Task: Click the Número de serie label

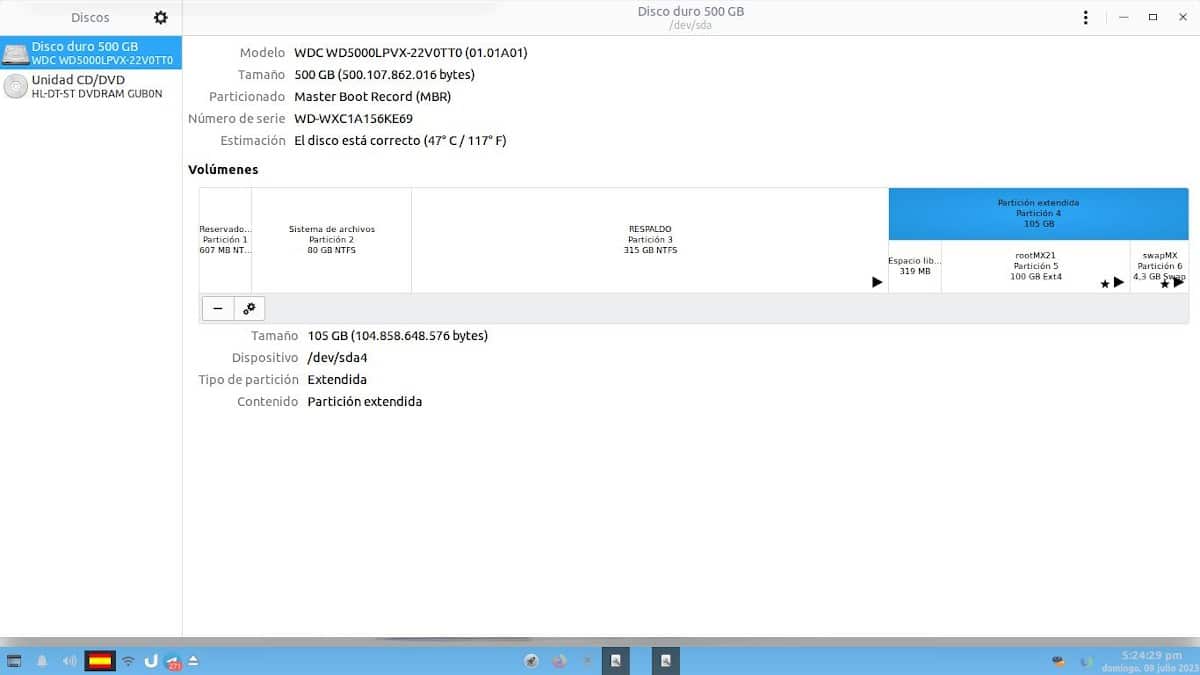Action: (x=236, y=118)
